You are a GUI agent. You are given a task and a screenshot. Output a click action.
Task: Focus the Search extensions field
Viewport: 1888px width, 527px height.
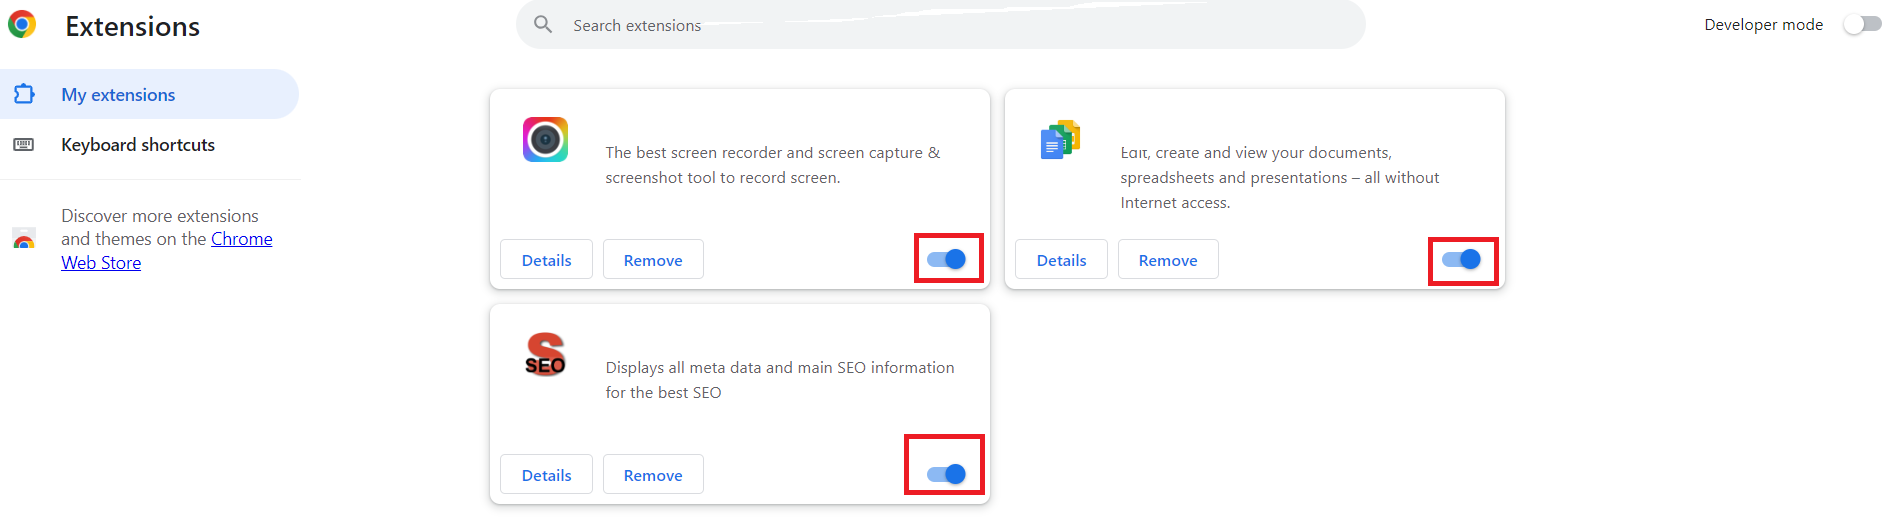click(940, 24)
